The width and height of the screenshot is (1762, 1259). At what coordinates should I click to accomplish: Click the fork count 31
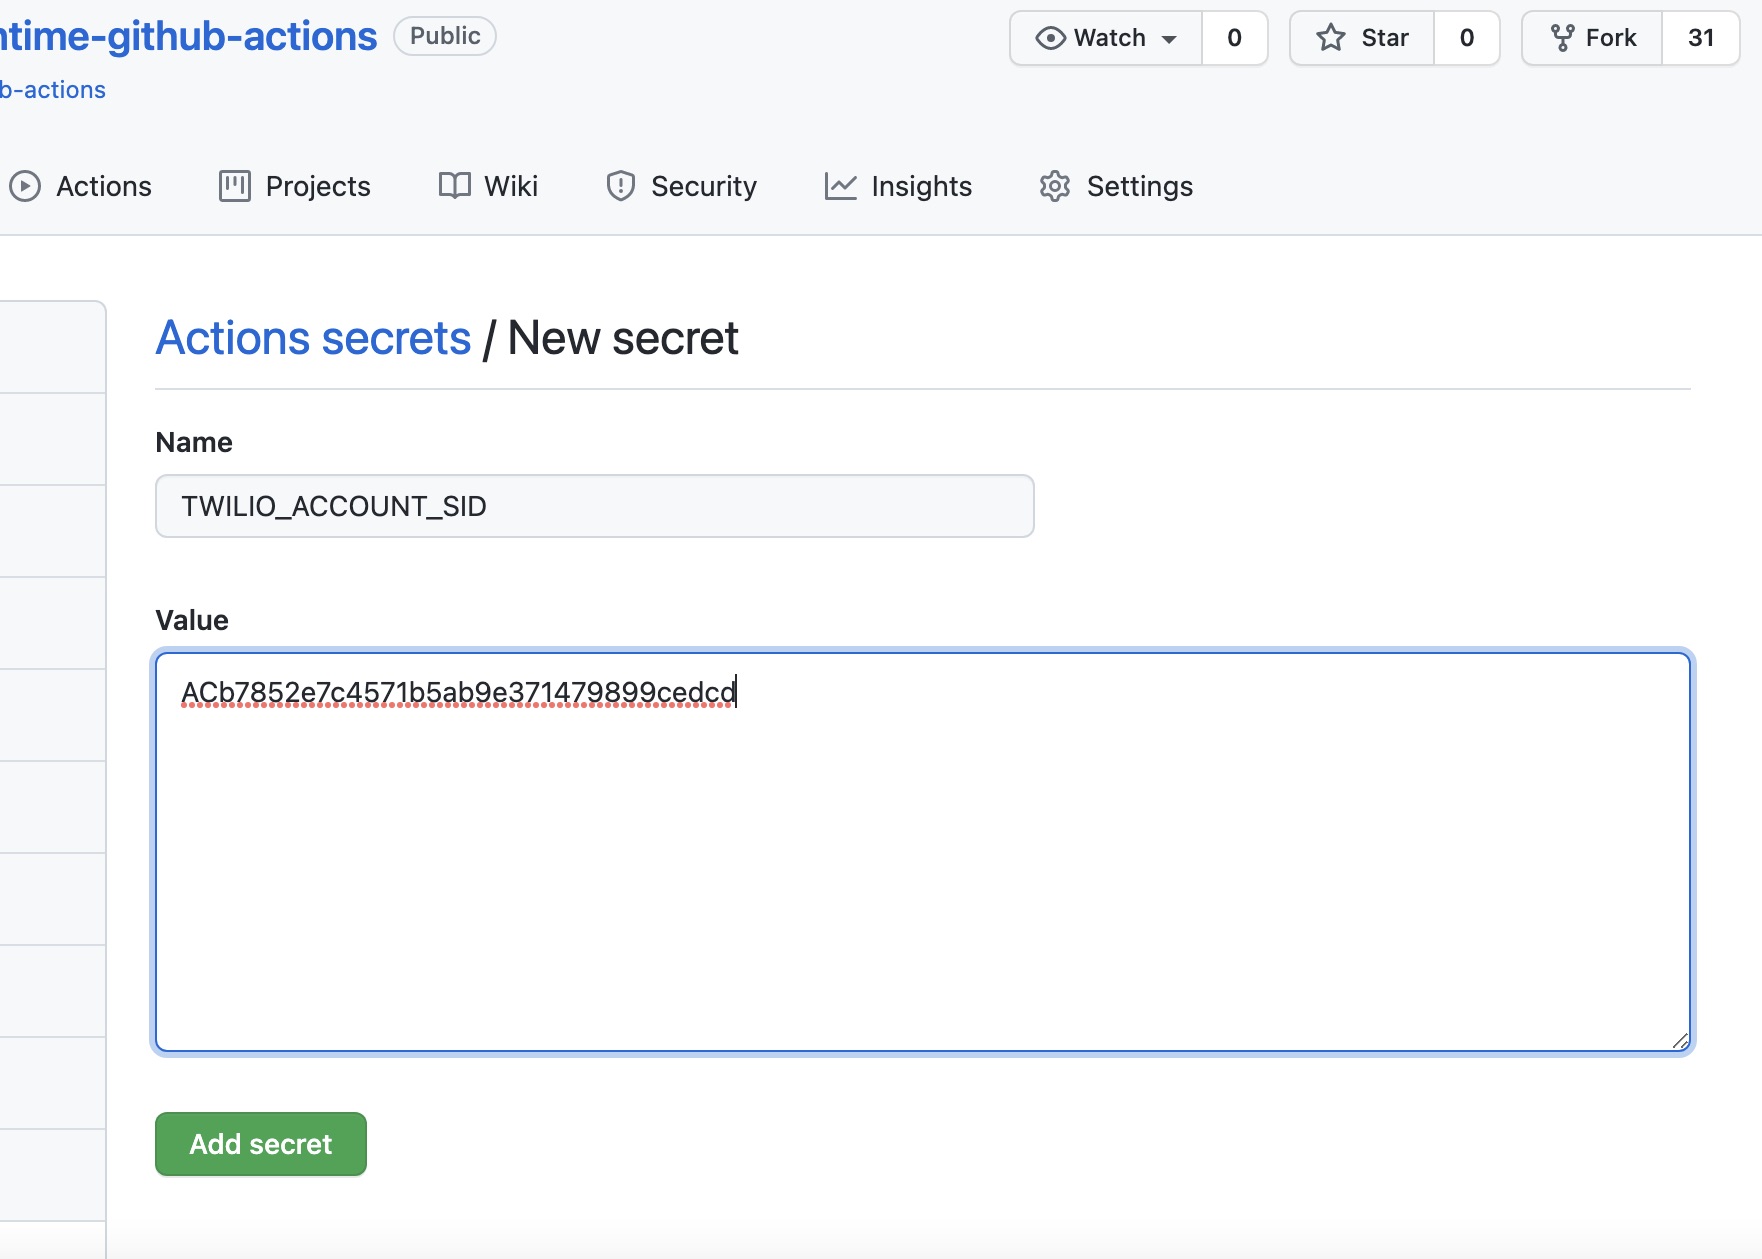tap(1700, 38)
